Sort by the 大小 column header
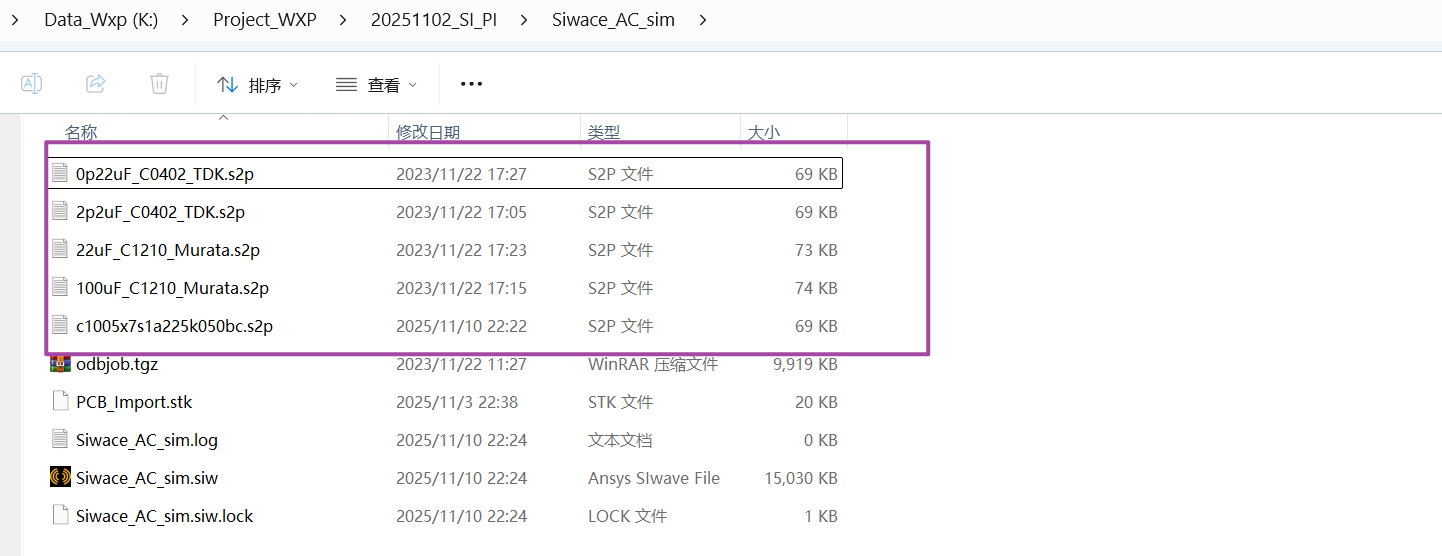Viewport: 1442px width, 556px height. coord(764,132)
